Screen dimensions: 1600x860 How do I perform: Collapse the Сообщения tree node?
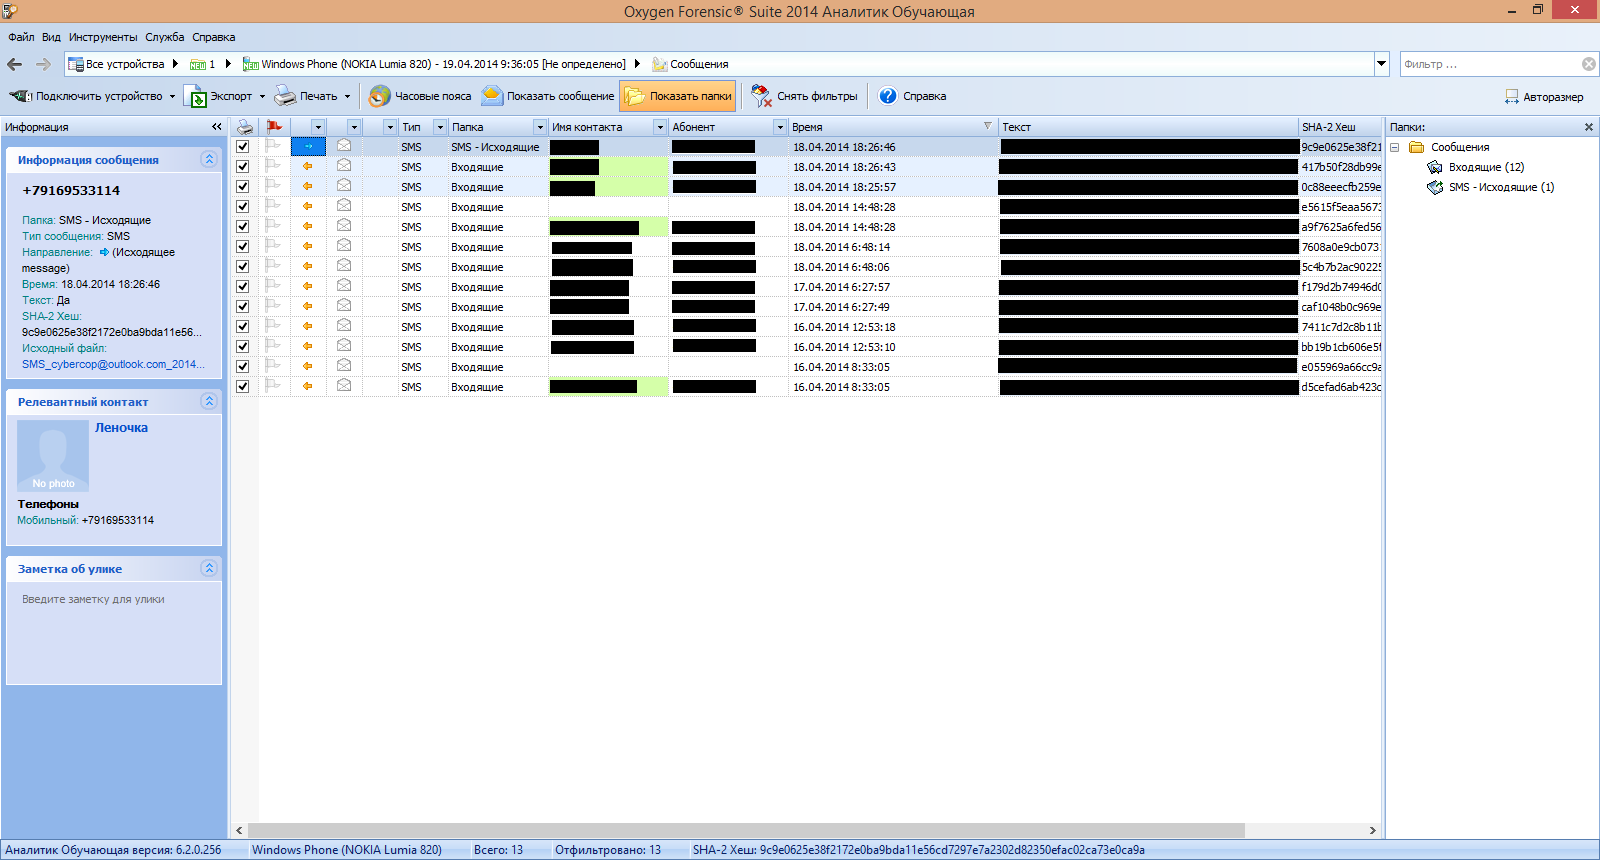tap(1394, 147)
